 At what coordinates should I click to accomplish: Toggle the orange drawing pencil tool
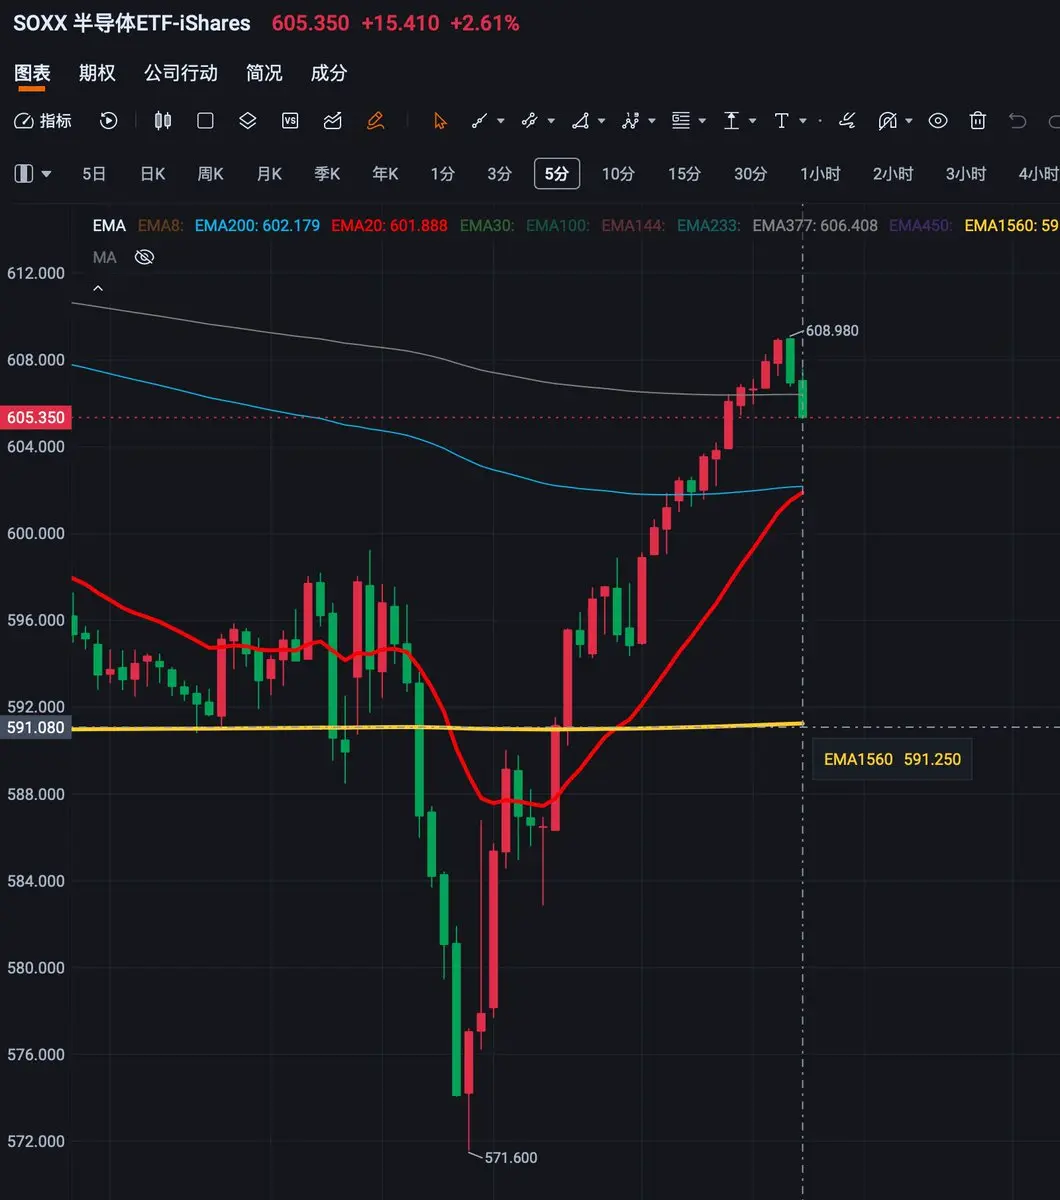coord(375,121)
